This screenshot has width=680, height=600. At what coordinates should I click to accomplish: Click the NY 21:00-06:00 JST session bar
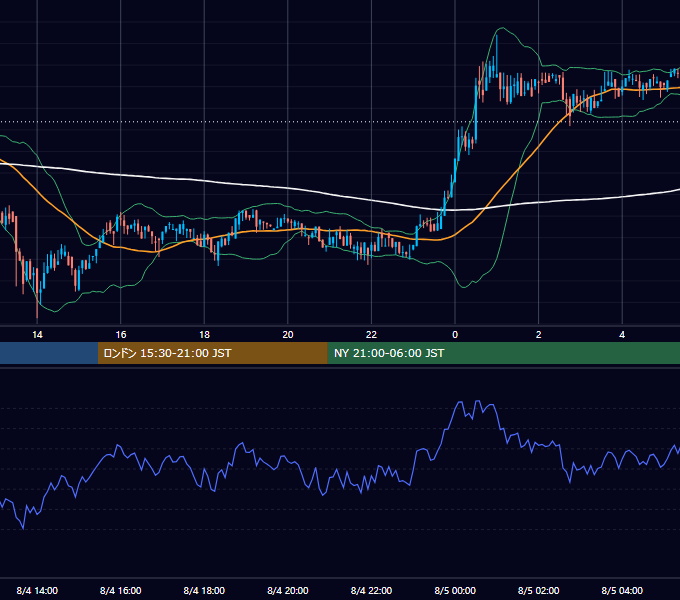pyautogui.click(x=503, y=353)
